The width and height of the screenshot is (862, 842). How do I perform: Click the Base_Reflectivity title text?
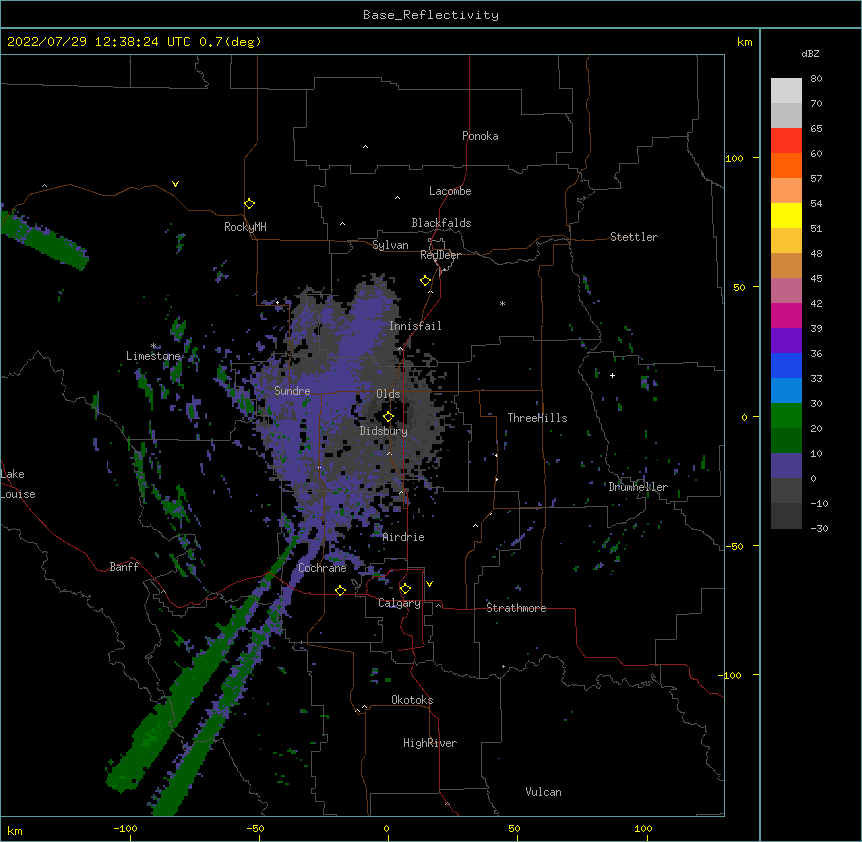430,15
